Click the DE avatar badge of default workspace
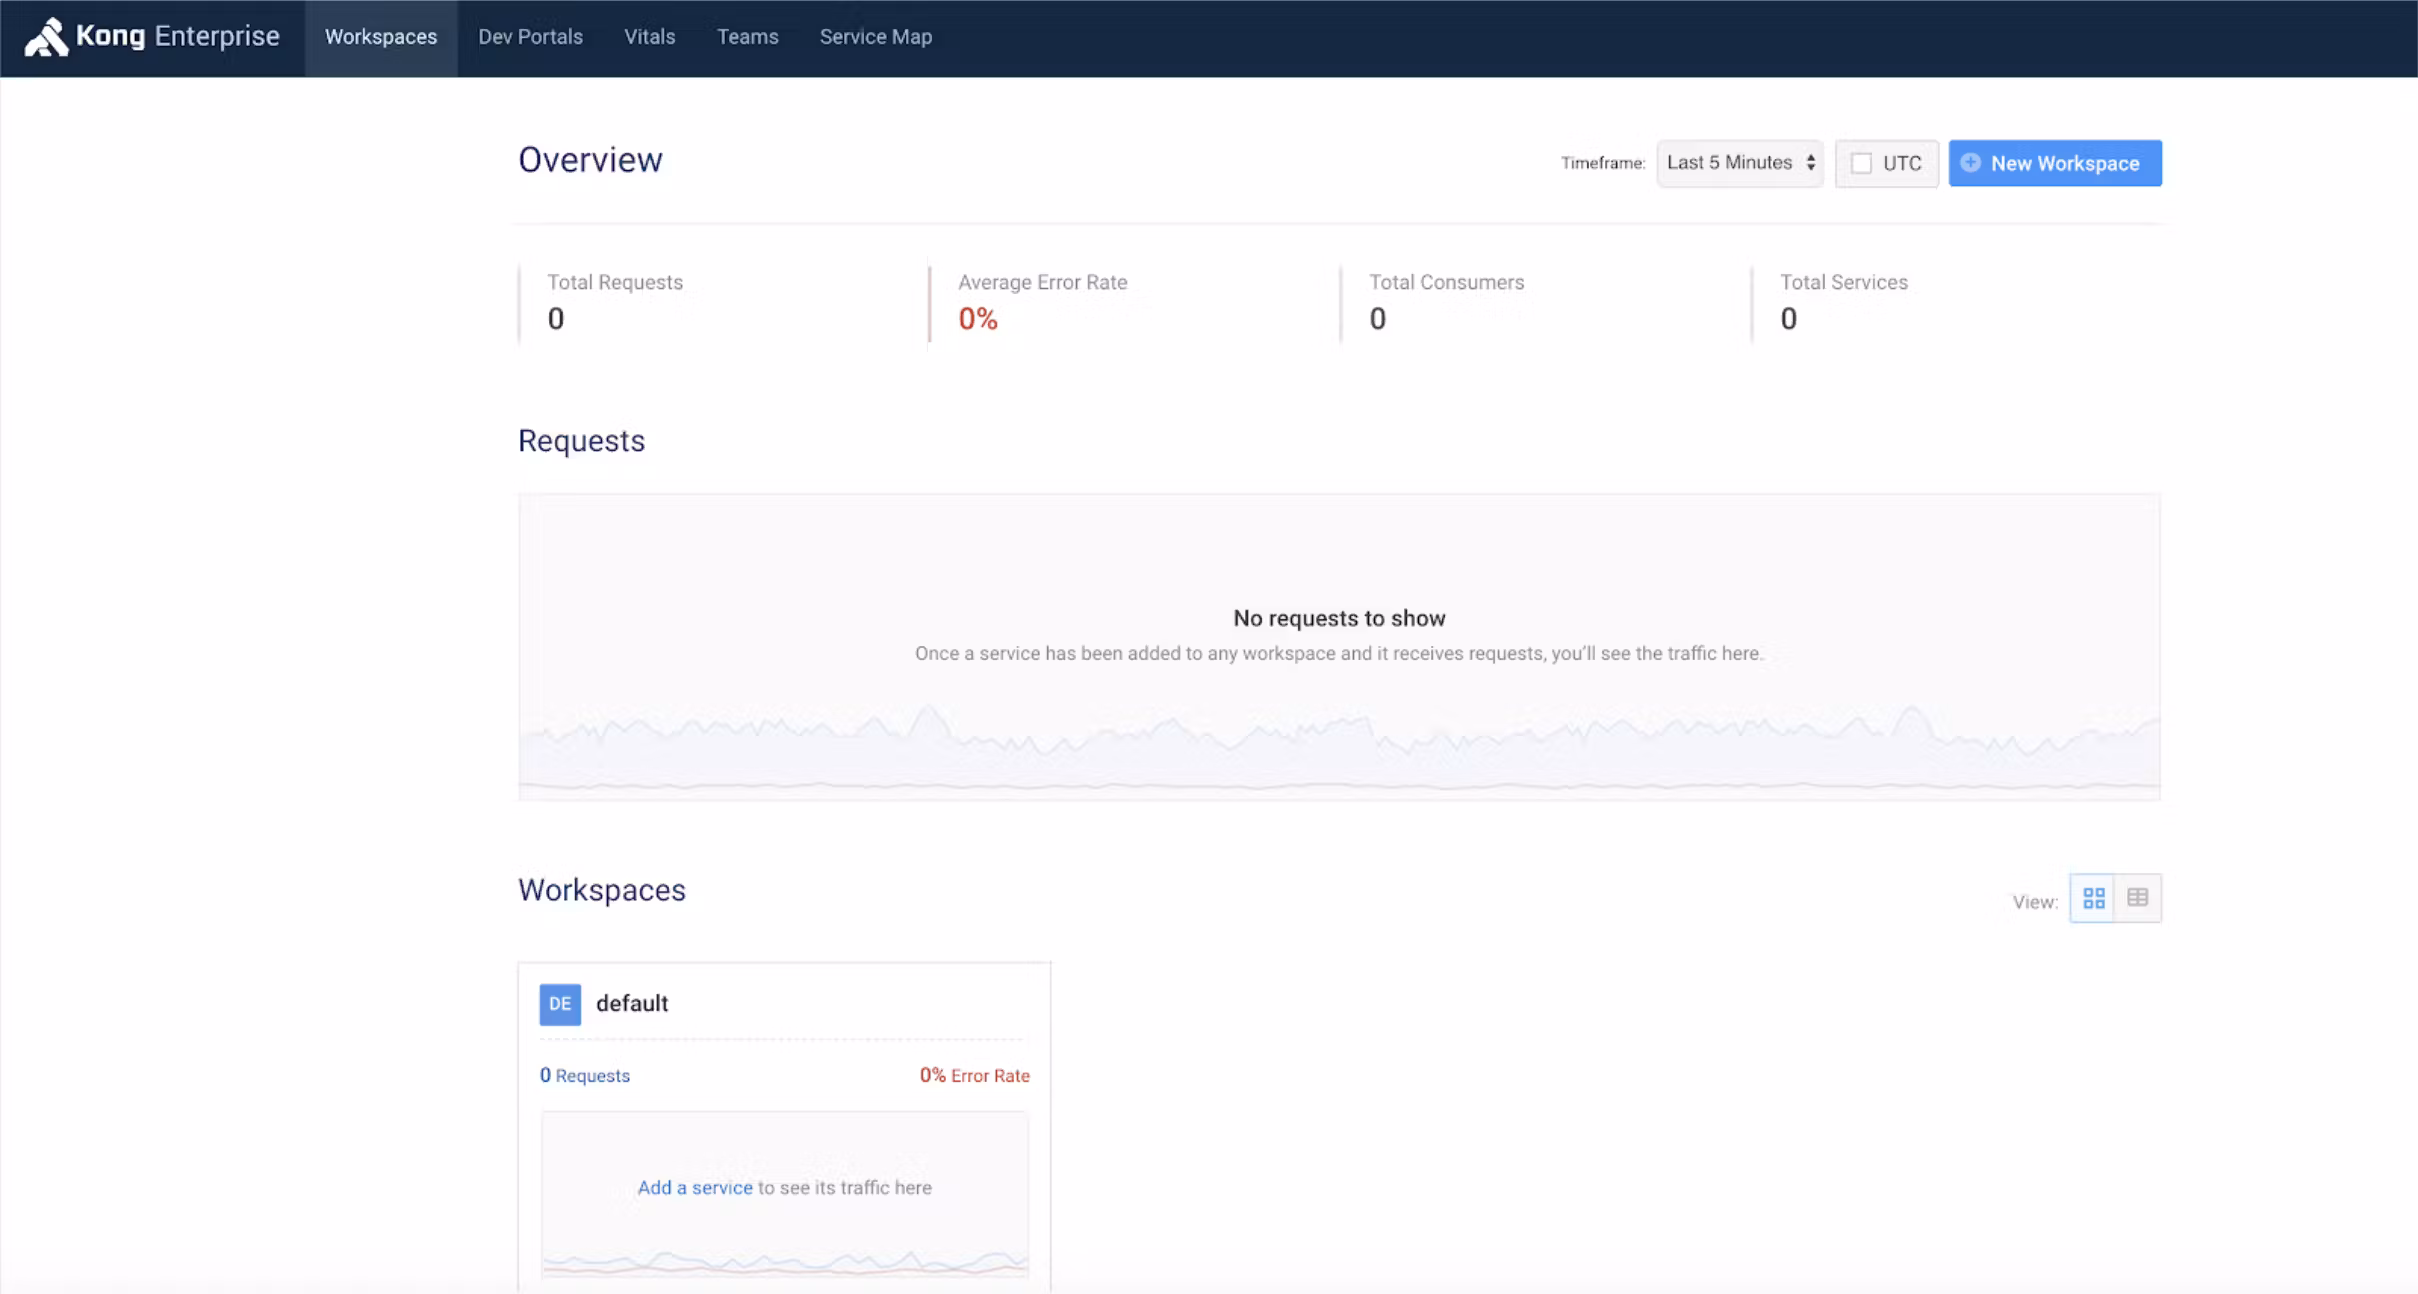2418x1294 pixels. point(560,1004)
